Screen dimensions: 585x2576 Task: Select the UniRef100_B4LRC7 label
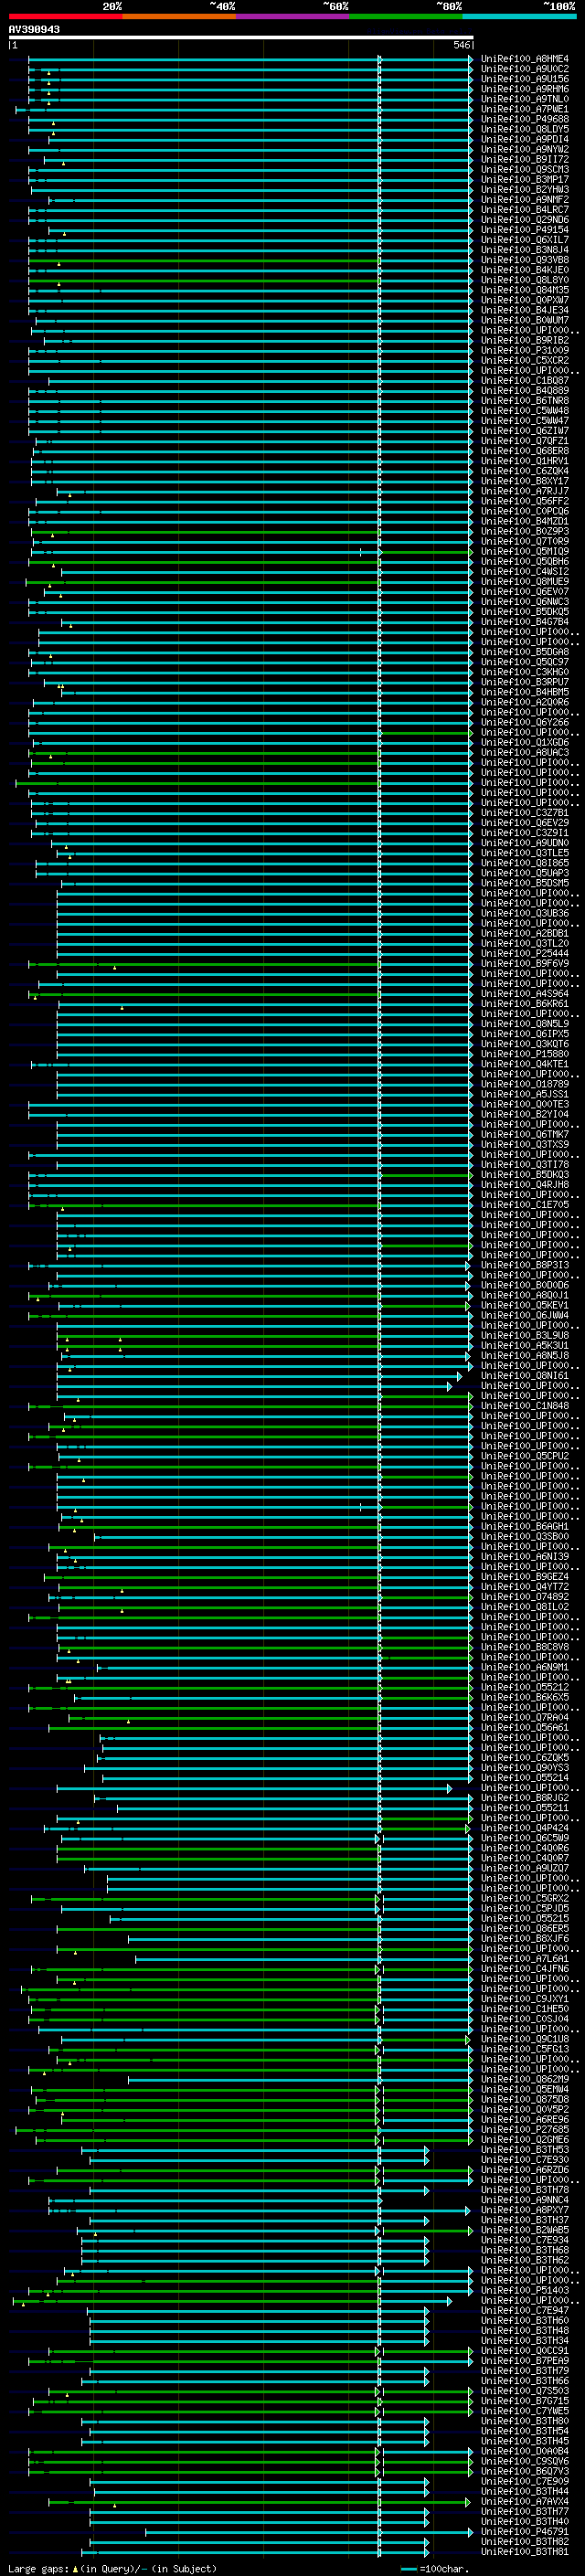(x=524, y=210)
